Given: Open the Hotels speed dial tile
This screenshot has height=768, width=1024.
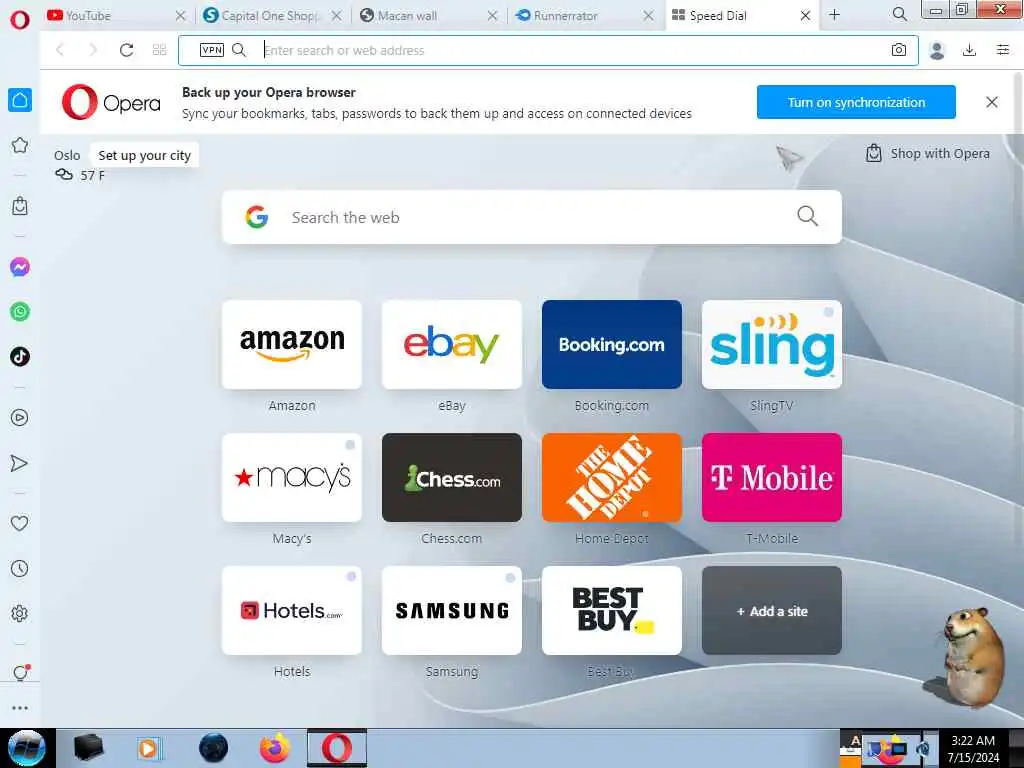Looking at the screenshot, I should coord(292,611).
